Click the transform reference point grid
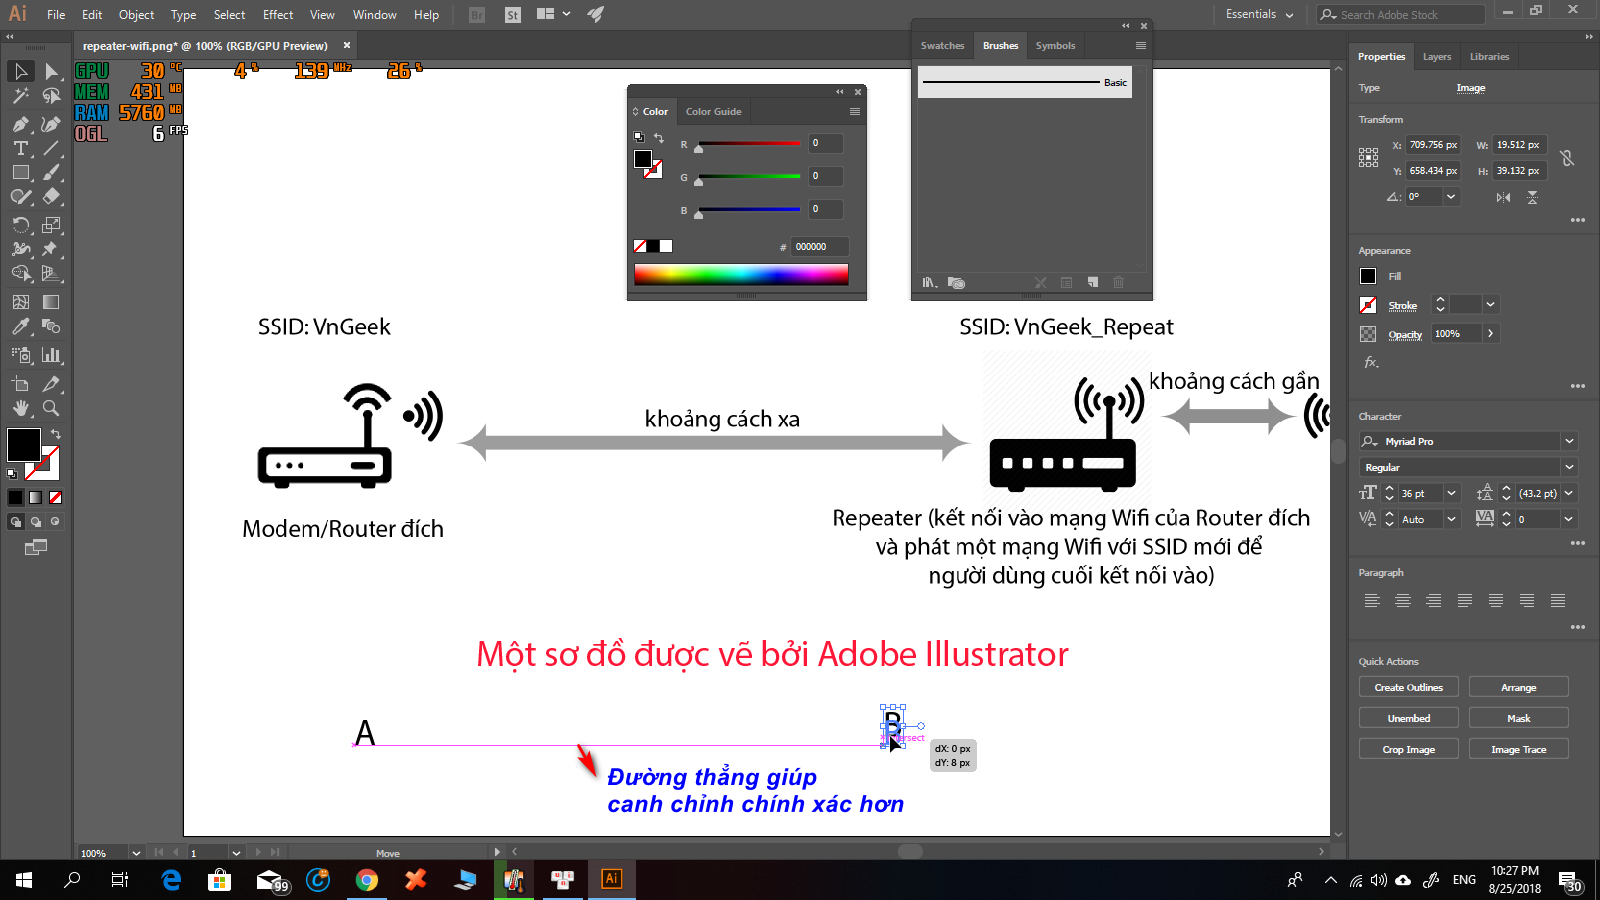Image resolution: width=1600 pixels, height=900 pixels. point(1369,158)
